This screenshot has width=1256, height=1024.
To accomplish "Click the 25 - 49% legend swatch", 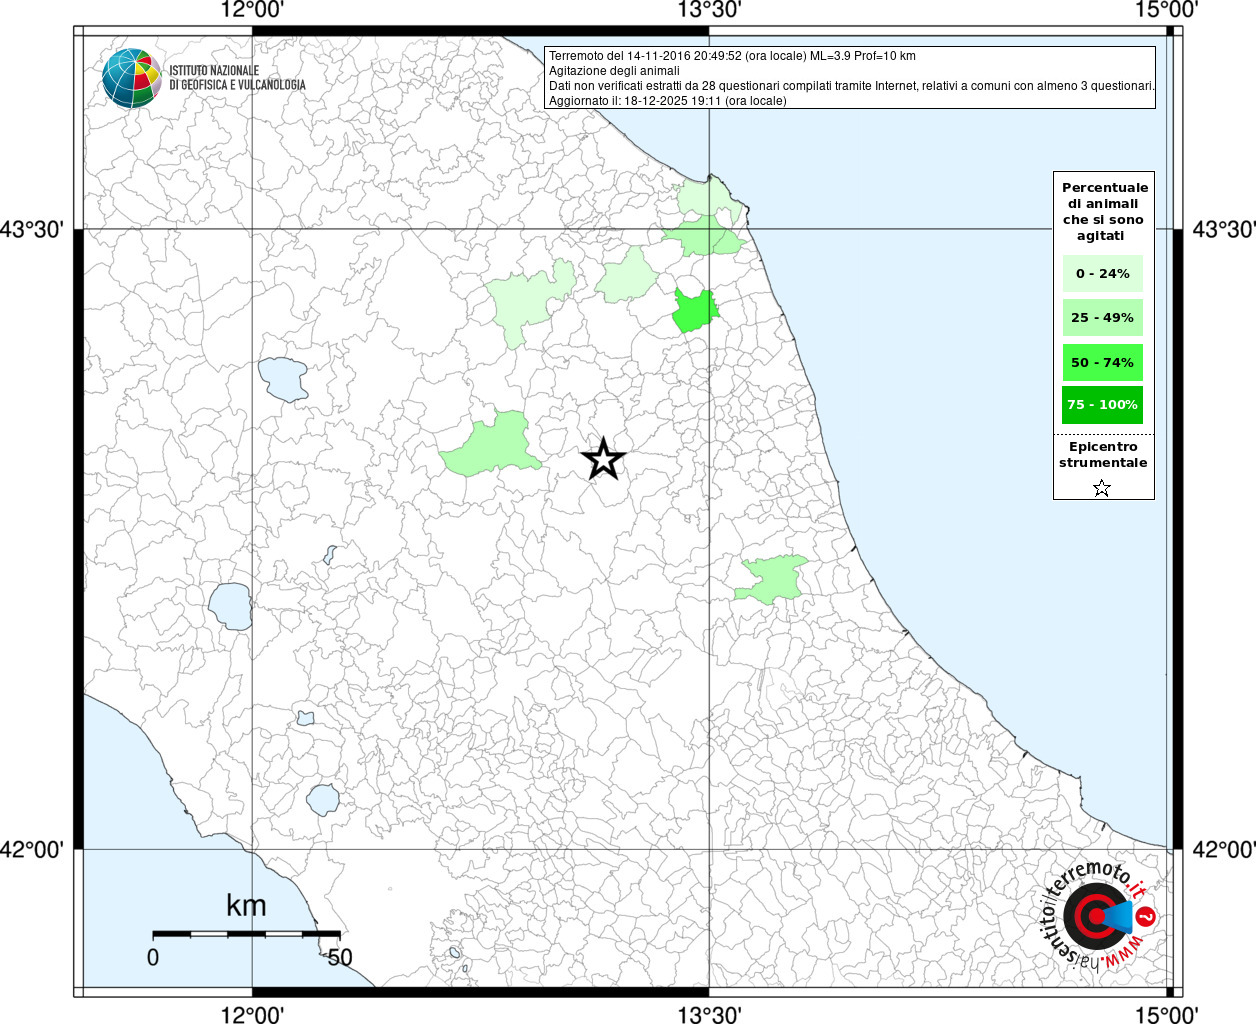I will (x=1102, y=318).
